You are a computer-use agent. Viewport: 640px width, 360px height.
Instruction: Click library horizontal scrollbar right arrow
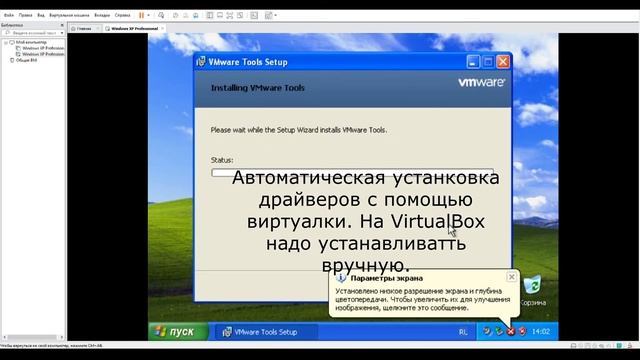point(62,338)
